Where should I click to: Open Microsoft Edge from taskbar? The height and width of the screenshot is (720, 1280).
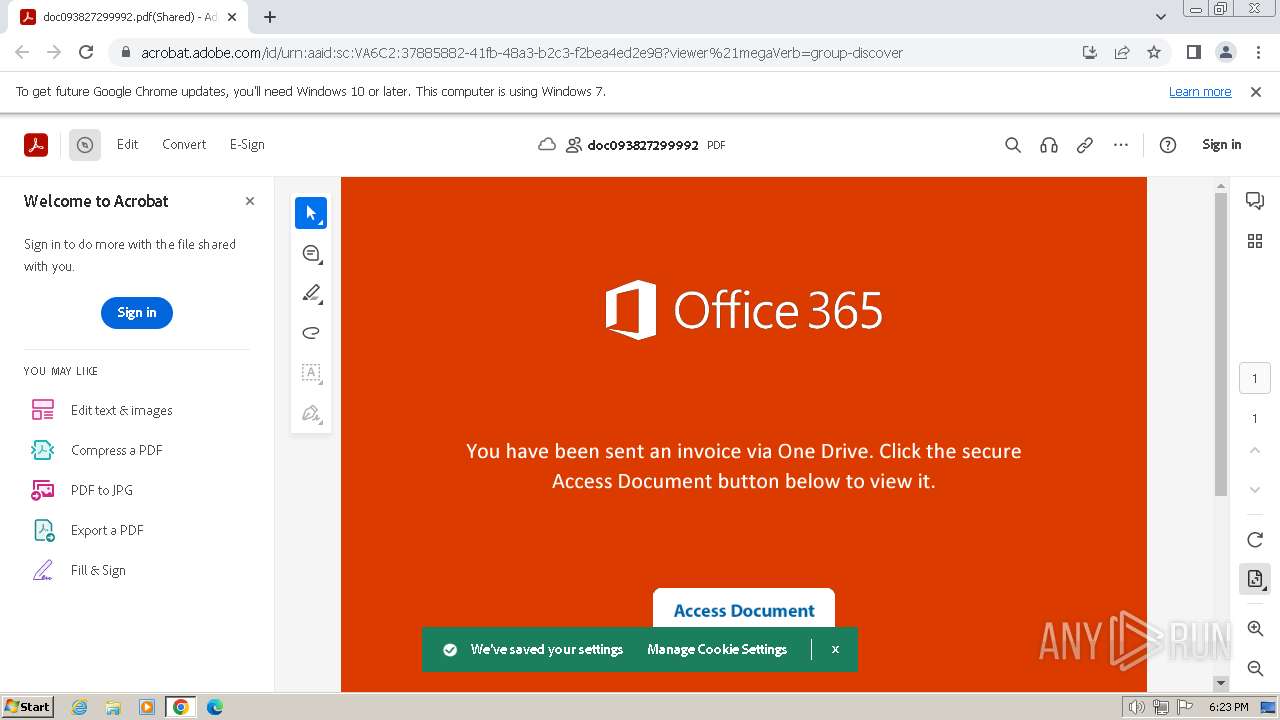click(215, 707)
